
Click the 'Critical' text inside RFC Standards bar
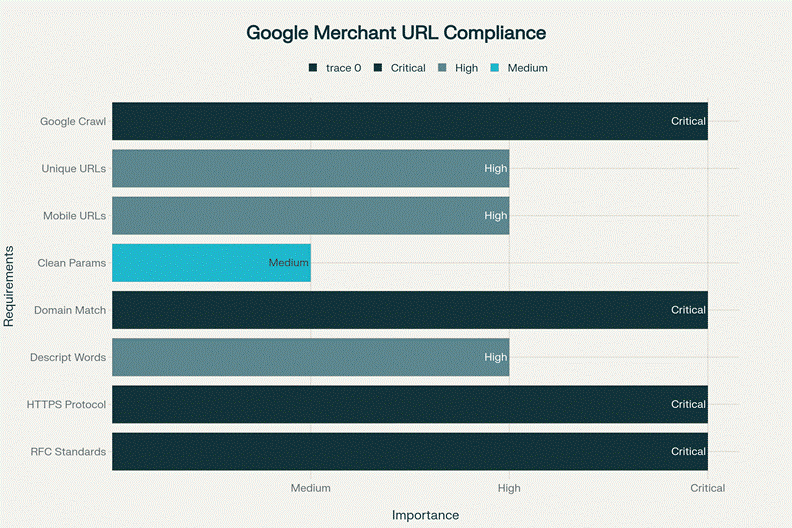point(688,452)
